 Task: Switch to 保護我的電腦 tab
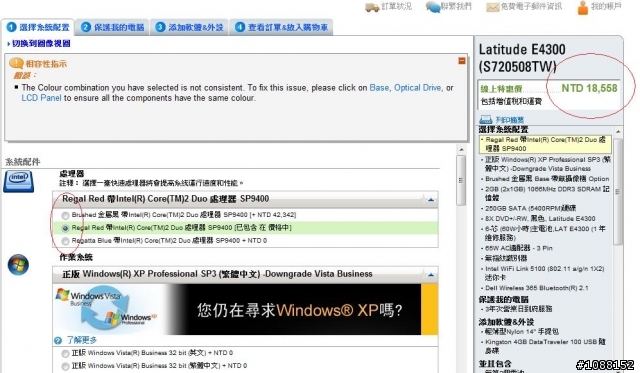point(113,27)
